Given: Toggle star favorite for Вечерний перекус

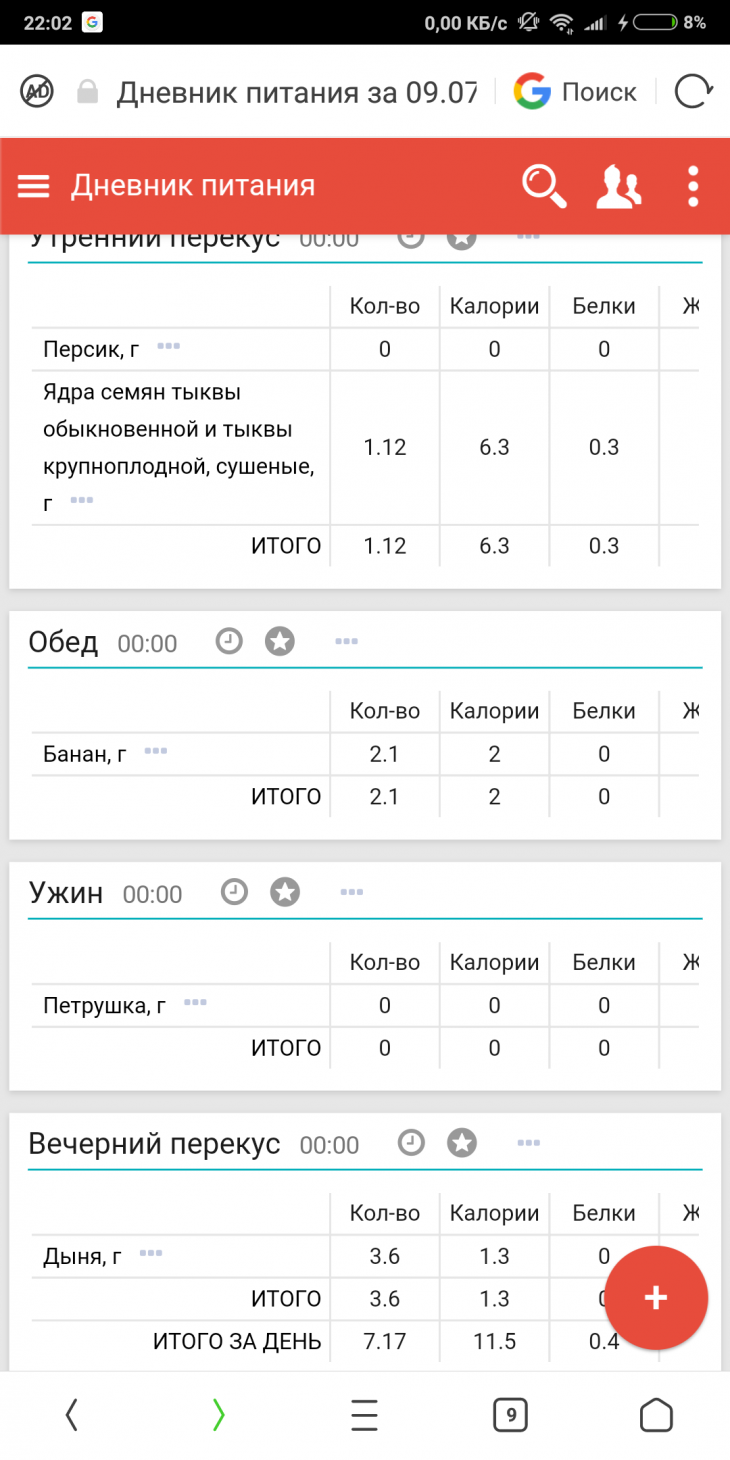Looking at the screenshot, I should 462,1143.
